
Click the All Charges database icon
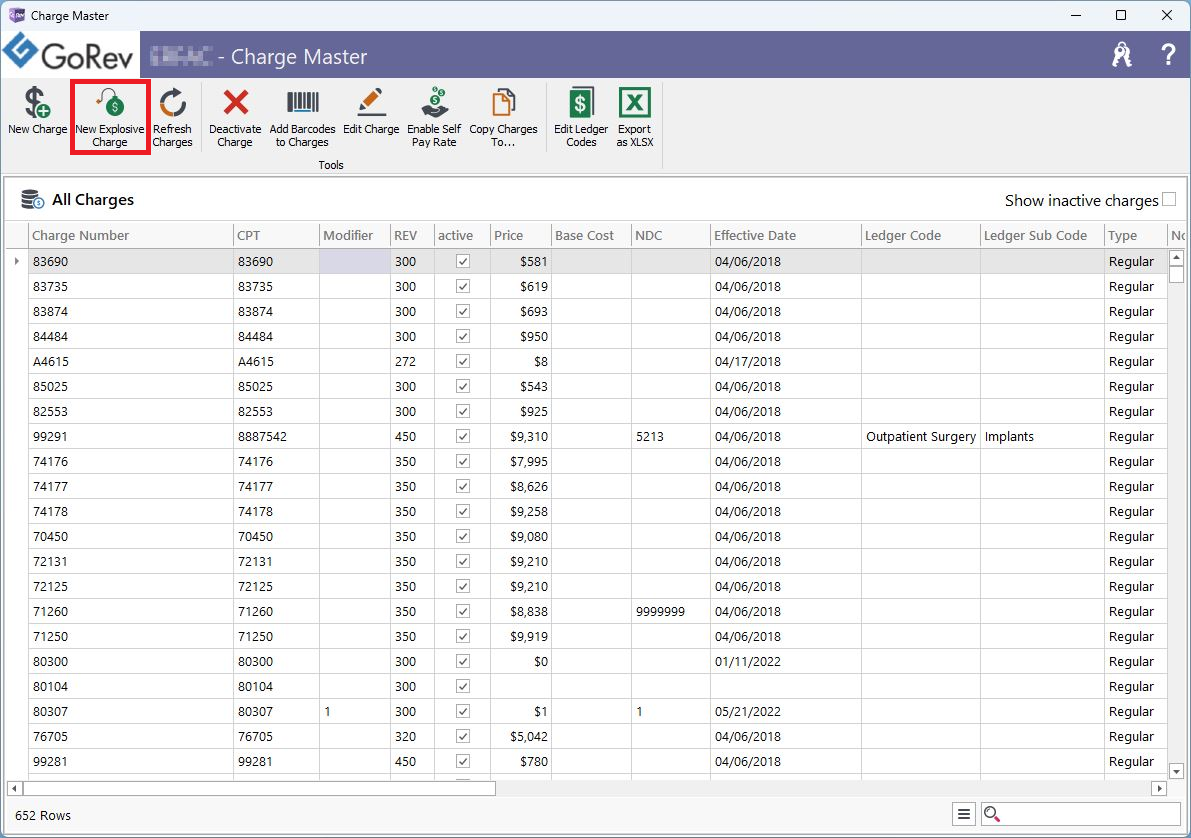click(x=32, y=200)
